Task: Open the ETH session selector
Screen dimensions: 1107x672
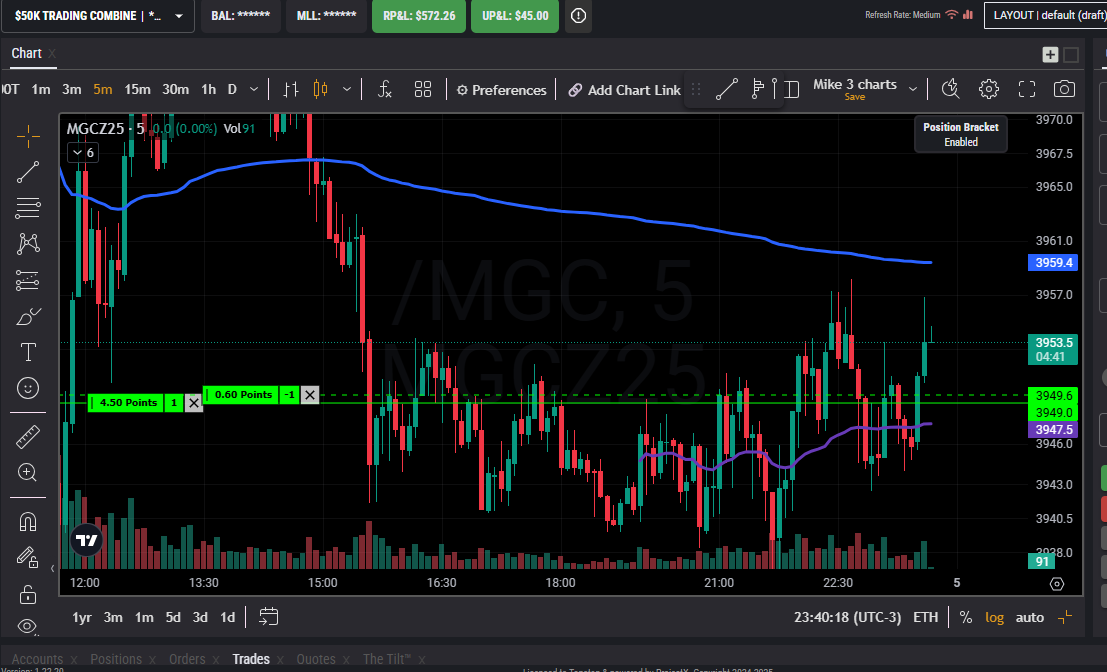Action: [926, 618]
